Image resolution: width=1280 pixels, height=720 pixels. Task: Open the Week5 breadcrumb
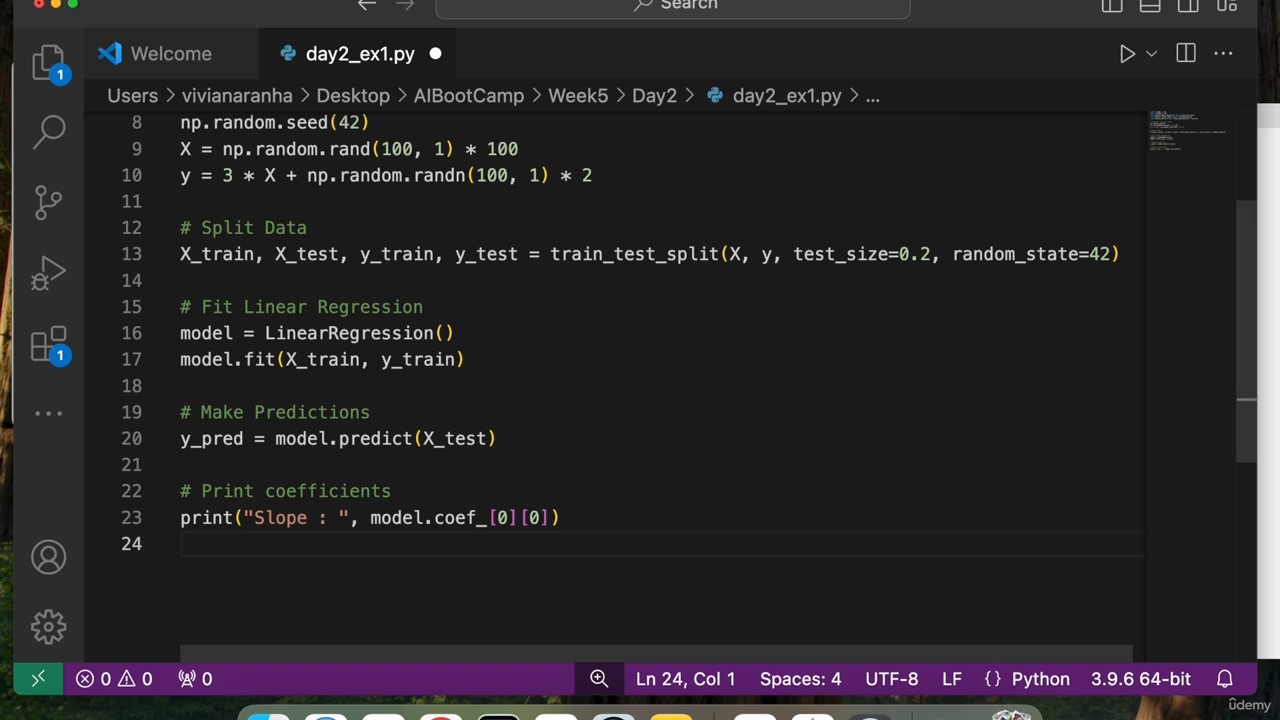(x=578, y=96)
